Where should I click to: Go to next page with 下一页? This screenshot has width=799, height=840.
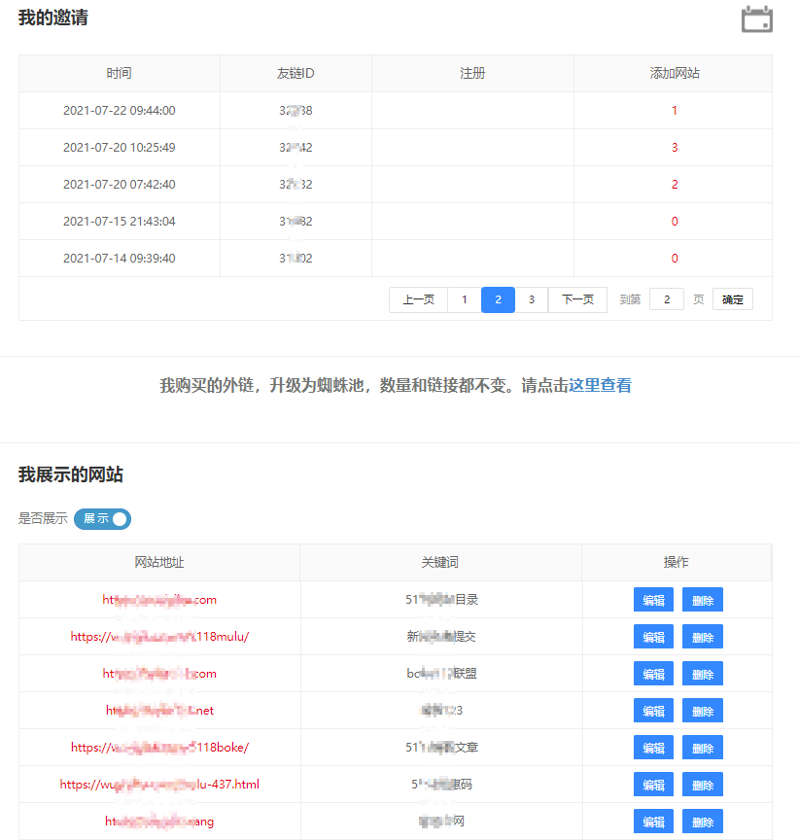coord(577,299)
